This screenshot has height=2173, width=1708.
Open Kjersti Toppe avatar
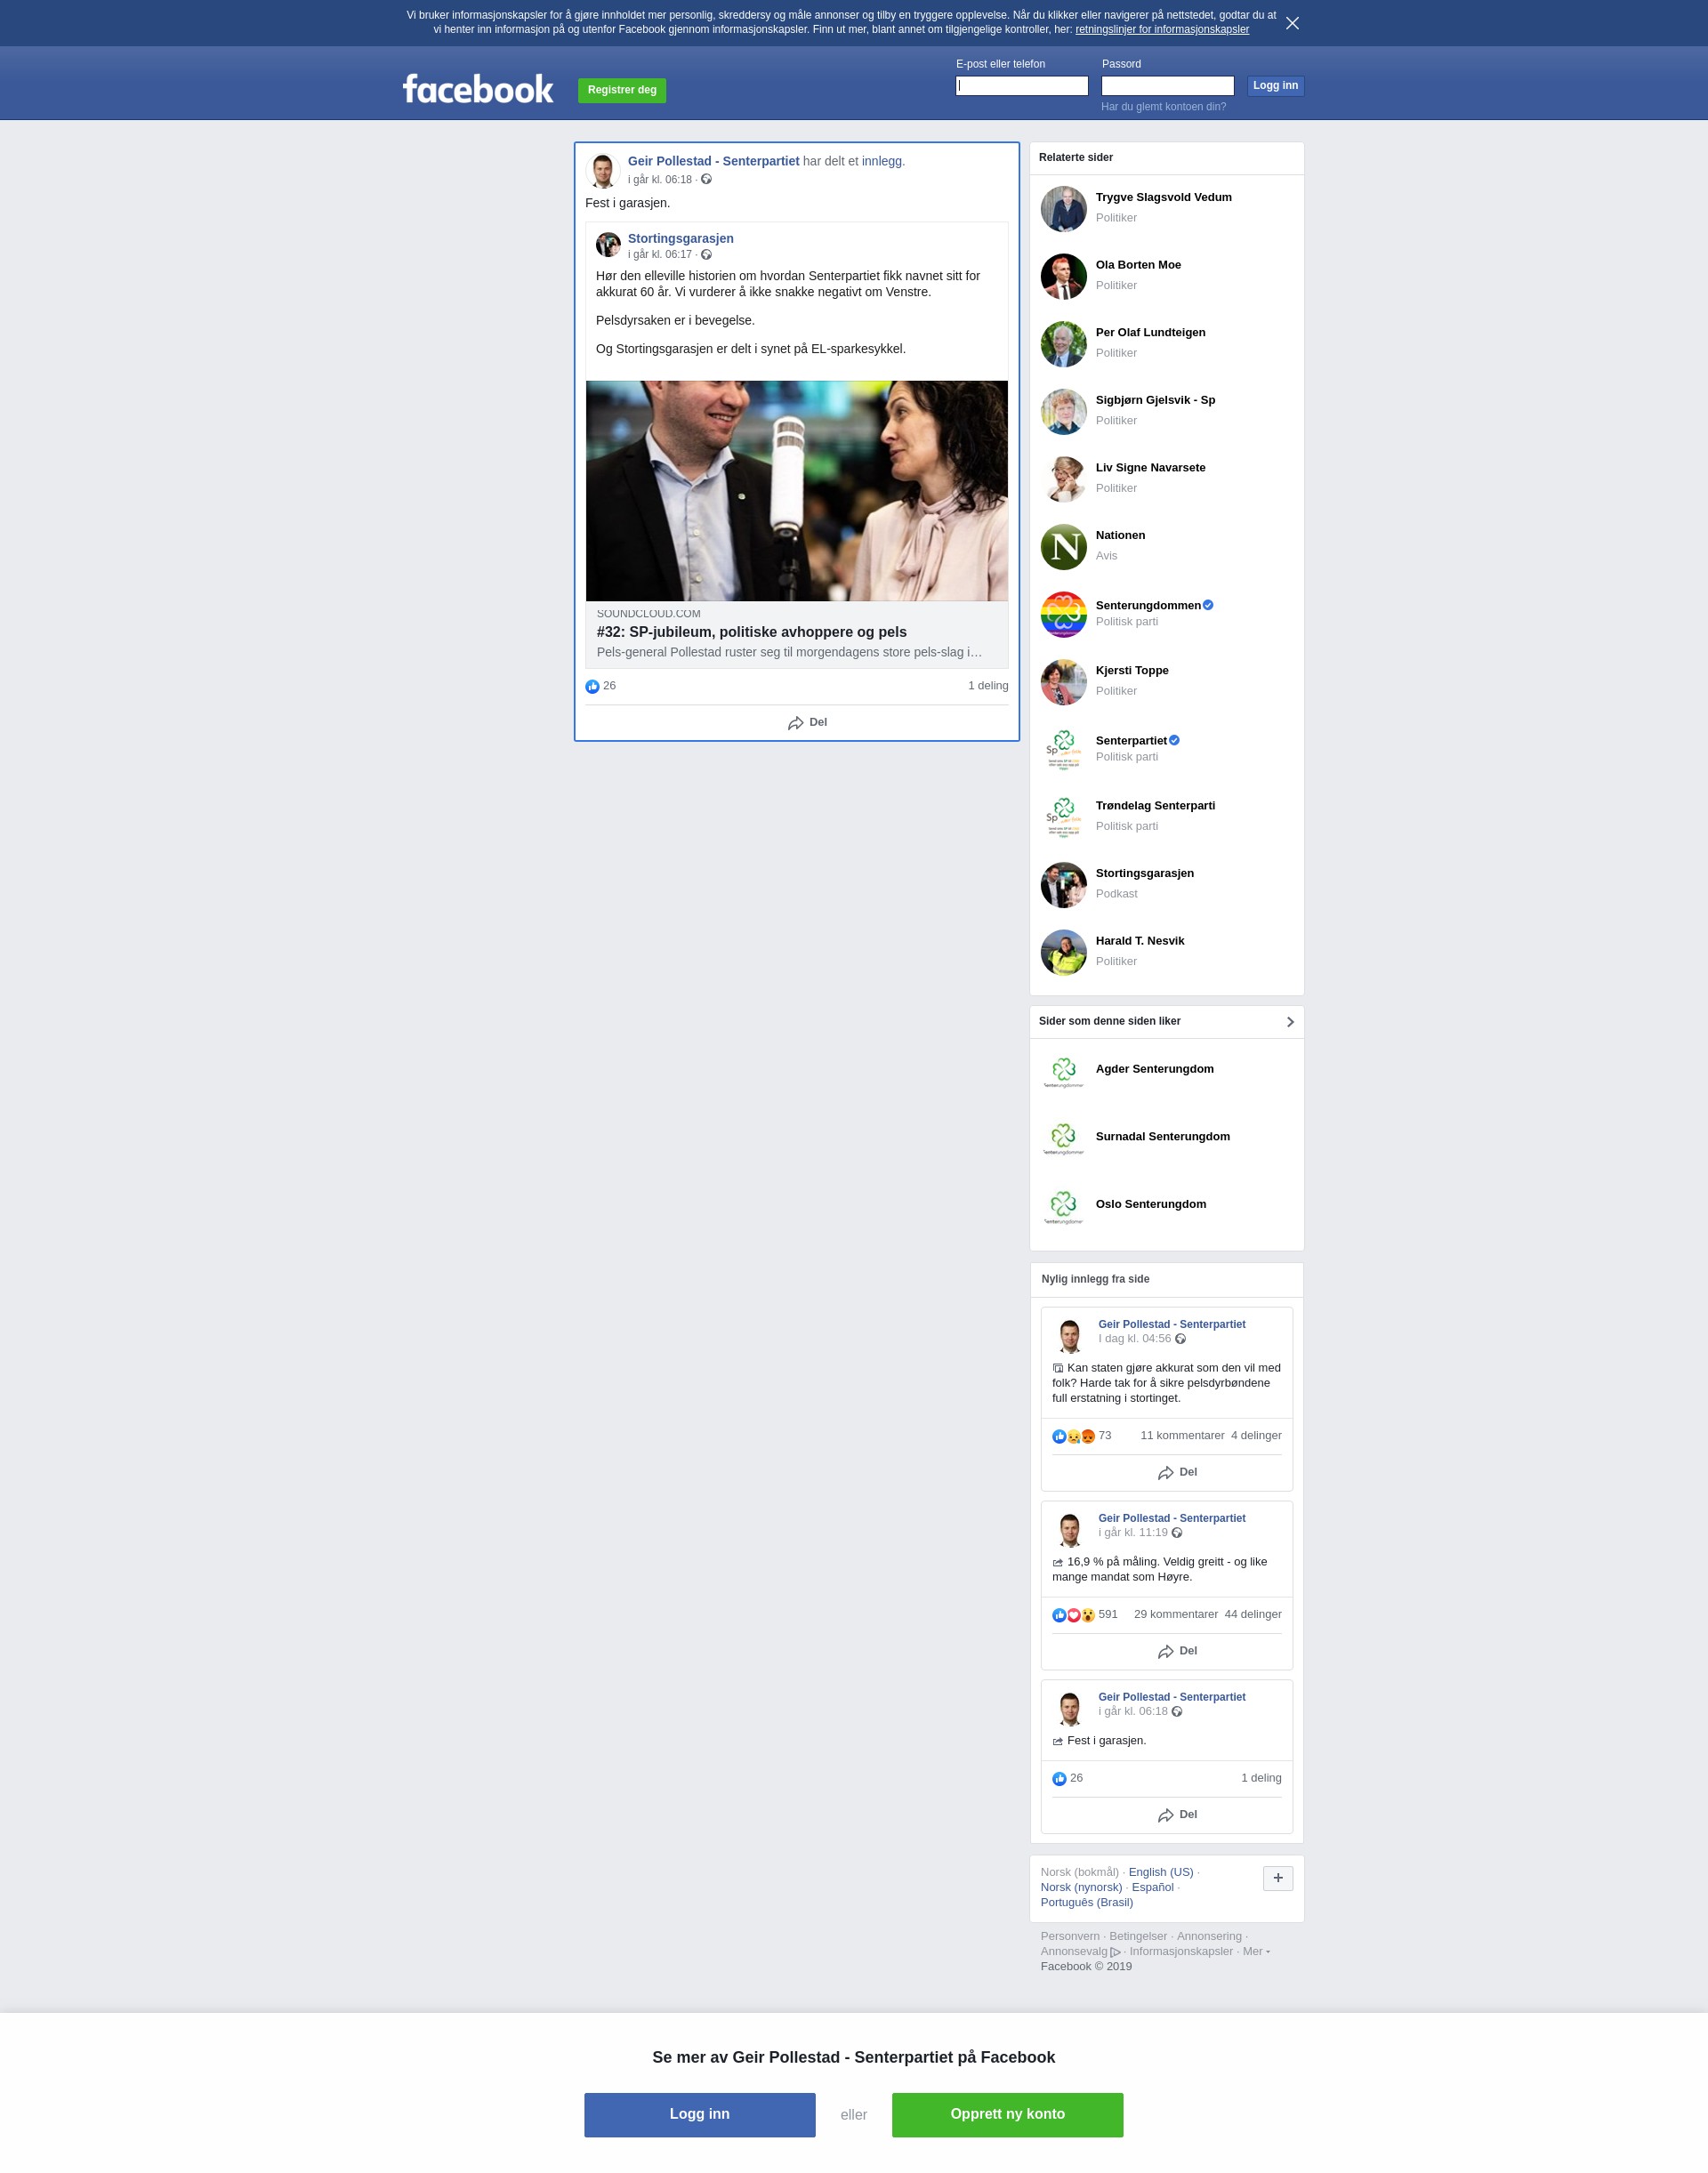(1063, 682)
